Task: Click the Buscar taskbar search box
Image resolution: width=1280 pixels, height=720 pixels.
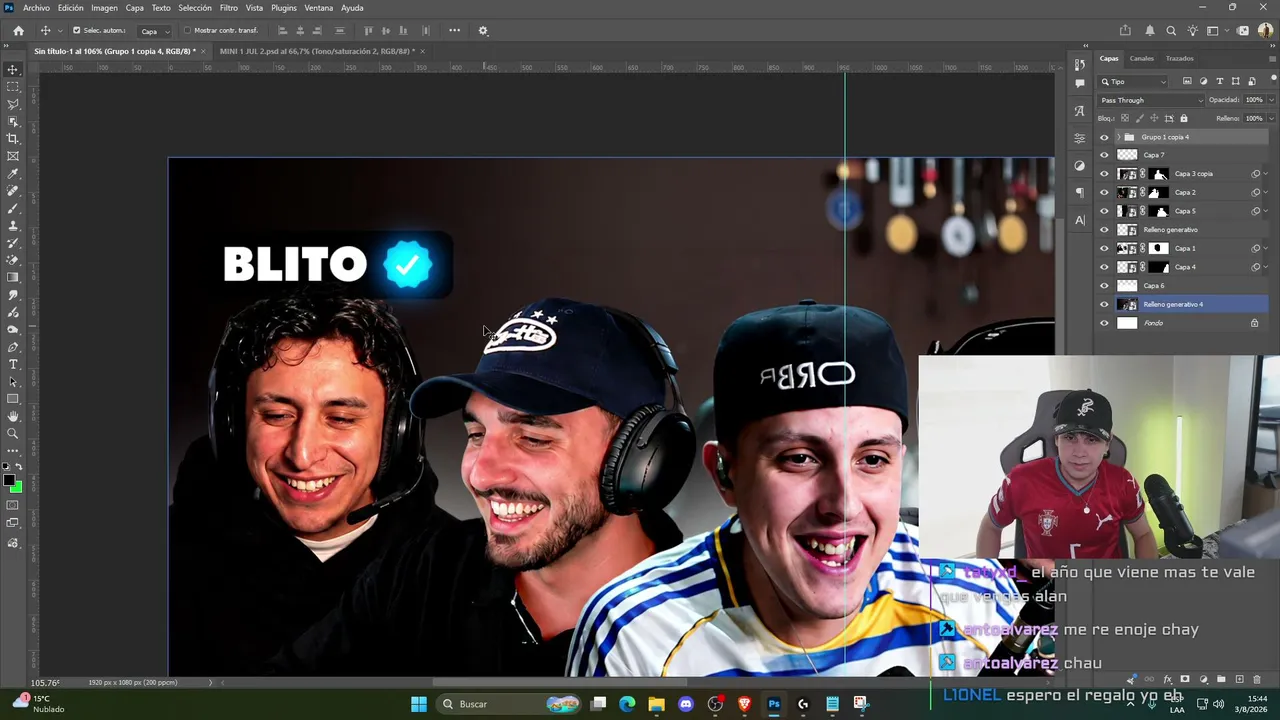Action: (x=510, y=704)
